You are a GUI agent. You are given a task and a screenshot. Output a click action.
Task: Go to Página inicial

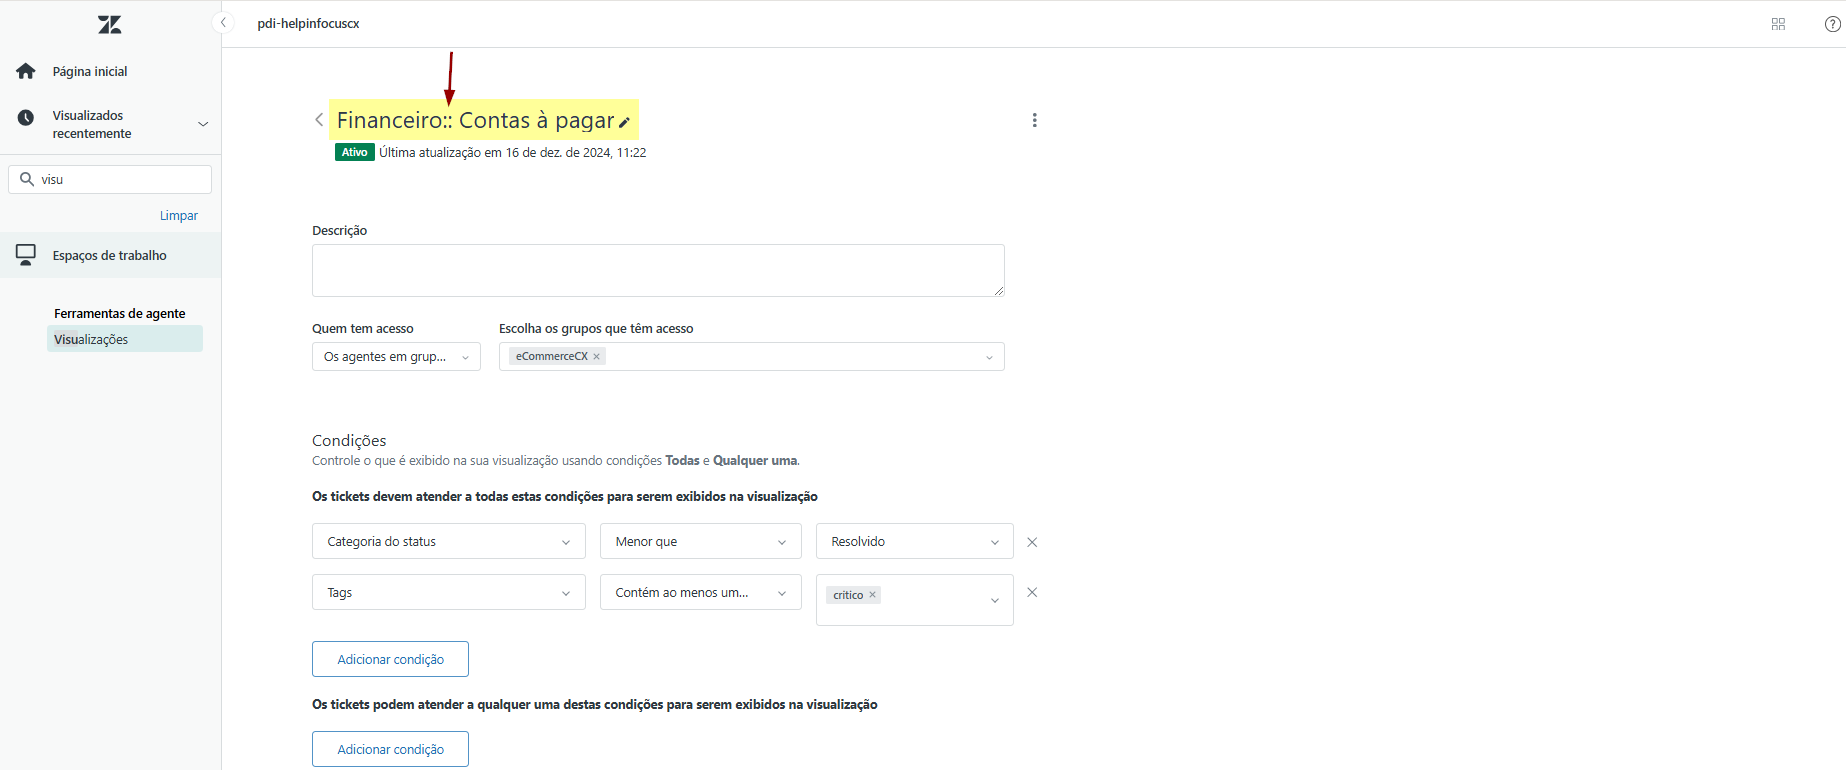point(90,72)
